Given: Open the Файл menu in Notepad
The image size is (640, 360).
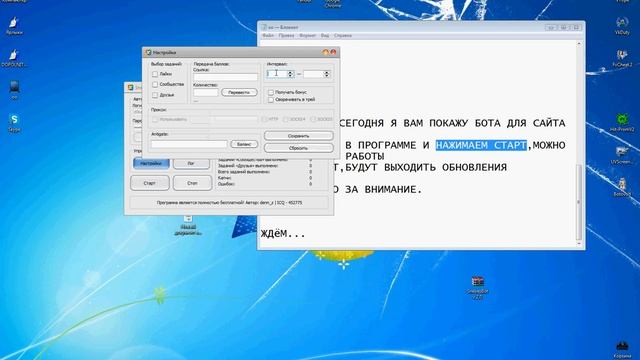Looking at the screenshot, I should (268, 36).
